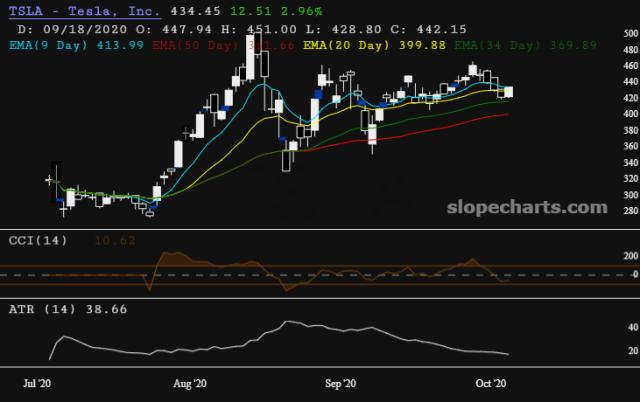Click the CCI(14) indicator label
Screen dimensions: 640x402
(x=38, y=240)
